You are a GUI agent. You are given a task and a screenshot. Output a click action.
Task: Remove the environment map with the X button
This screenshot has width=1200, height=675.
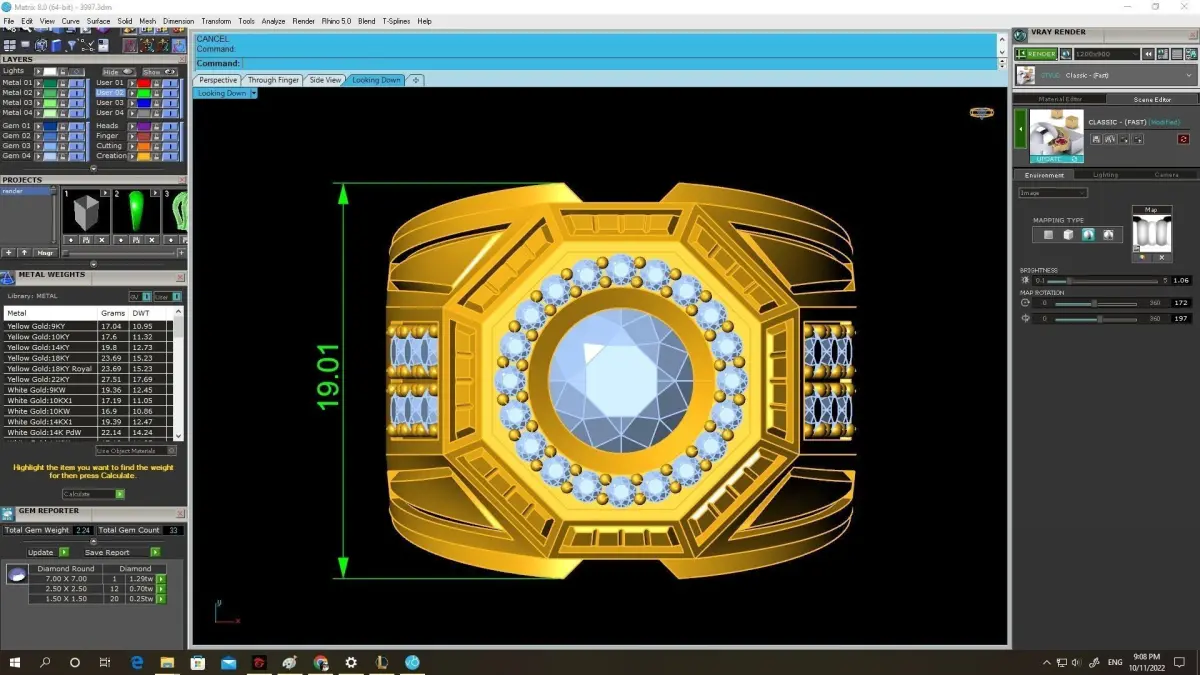click(1161, 257)
